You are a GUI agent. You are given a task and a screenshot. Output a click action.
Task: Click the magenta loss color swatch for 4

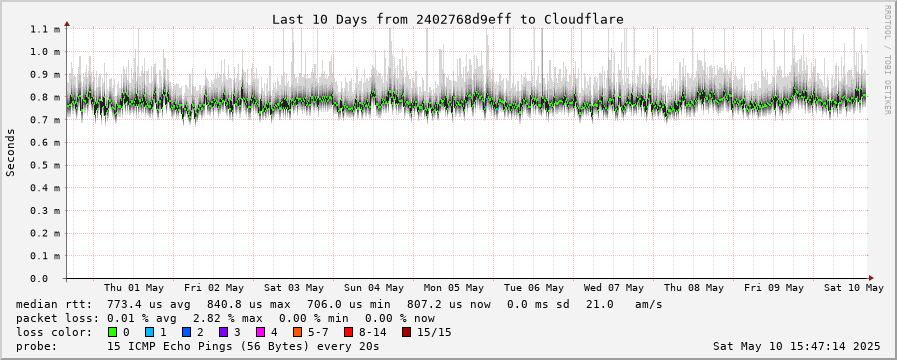(x=260, y=332)
